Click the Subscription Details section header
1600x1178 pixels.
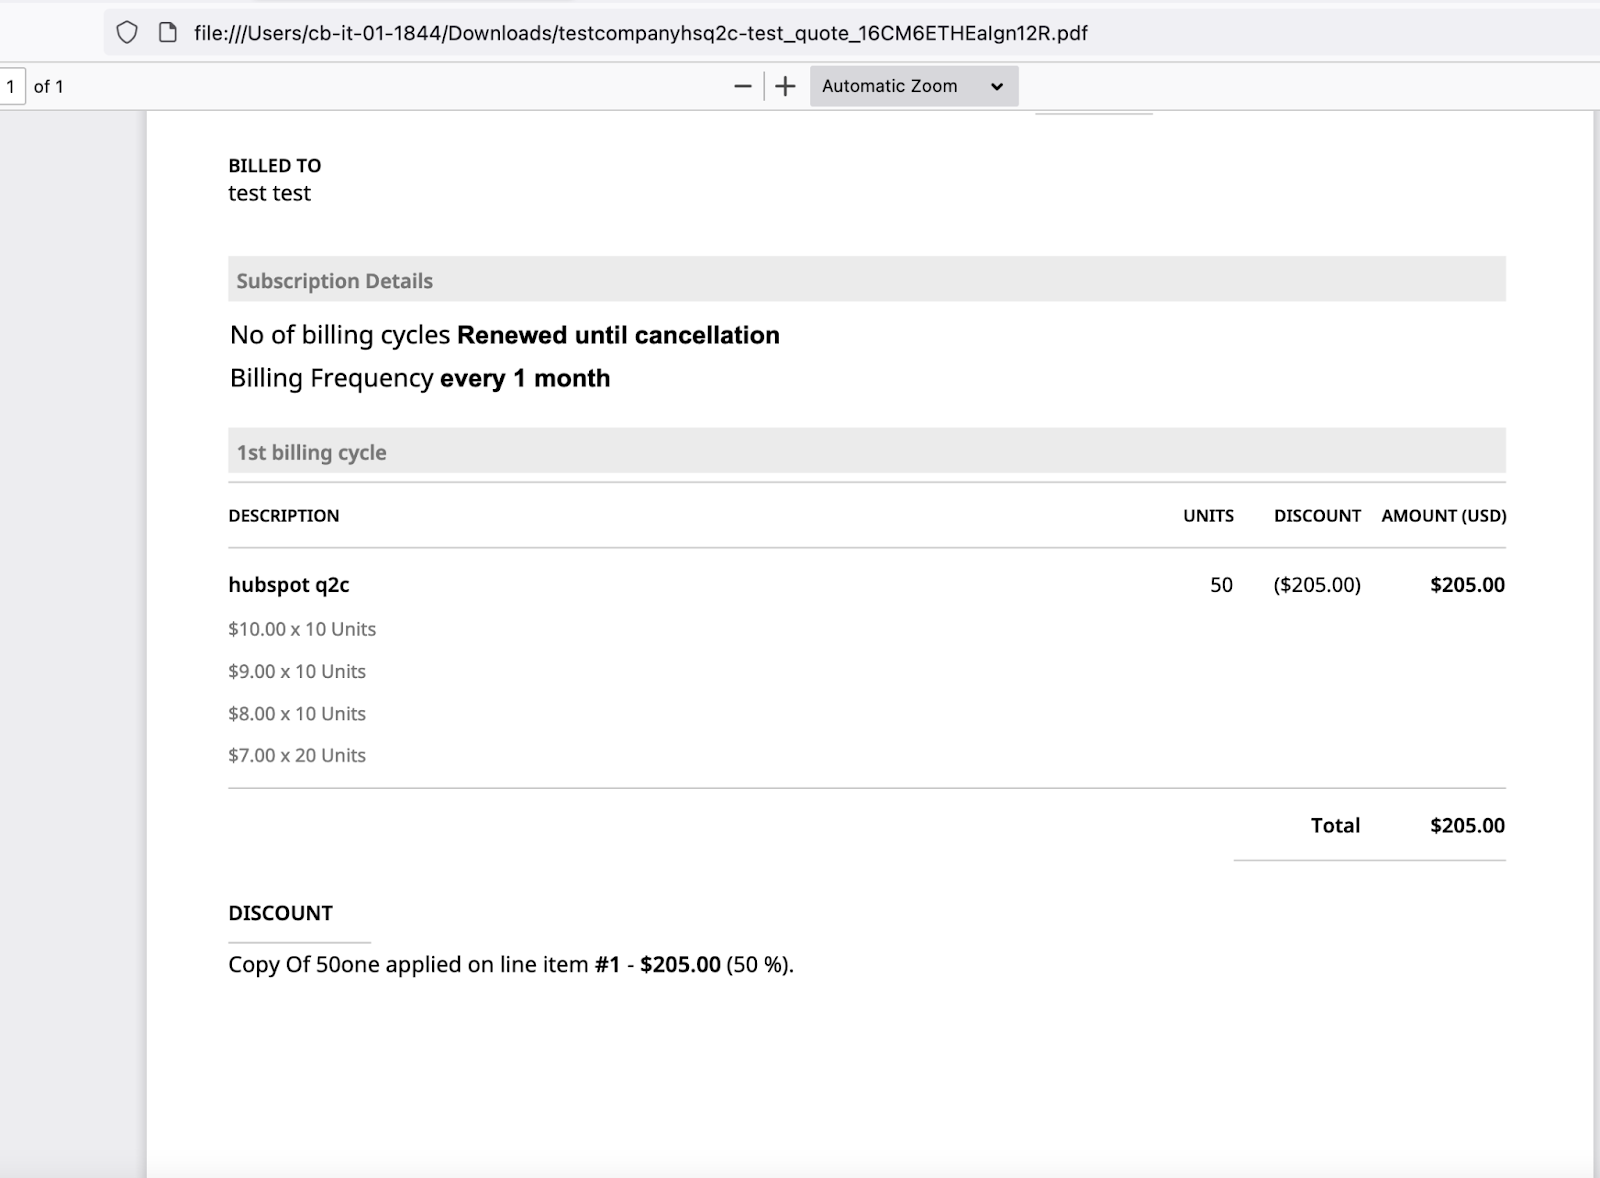pos(334,281)
